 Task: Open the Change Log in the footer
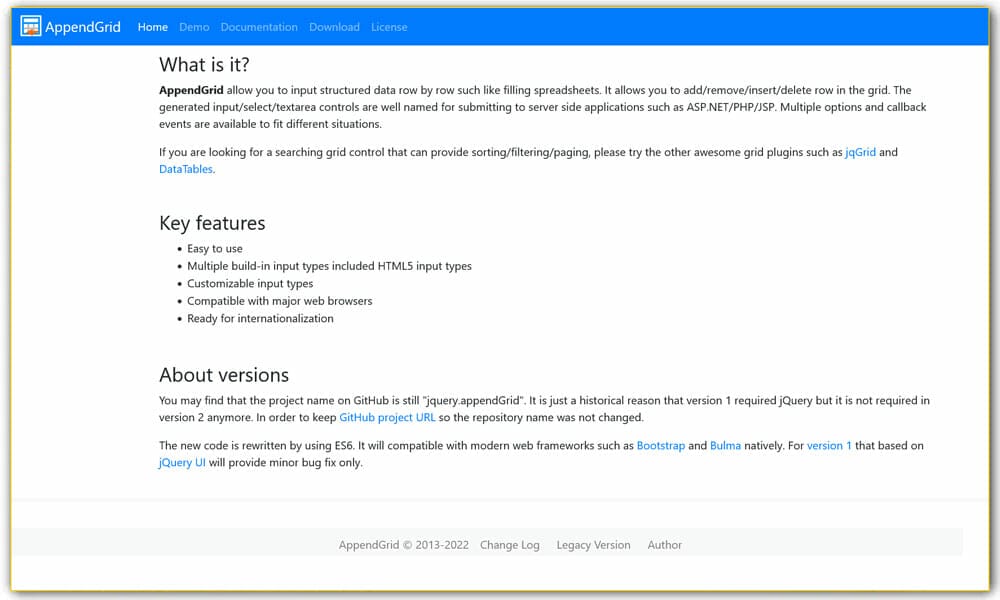click(x=510, y=545)
